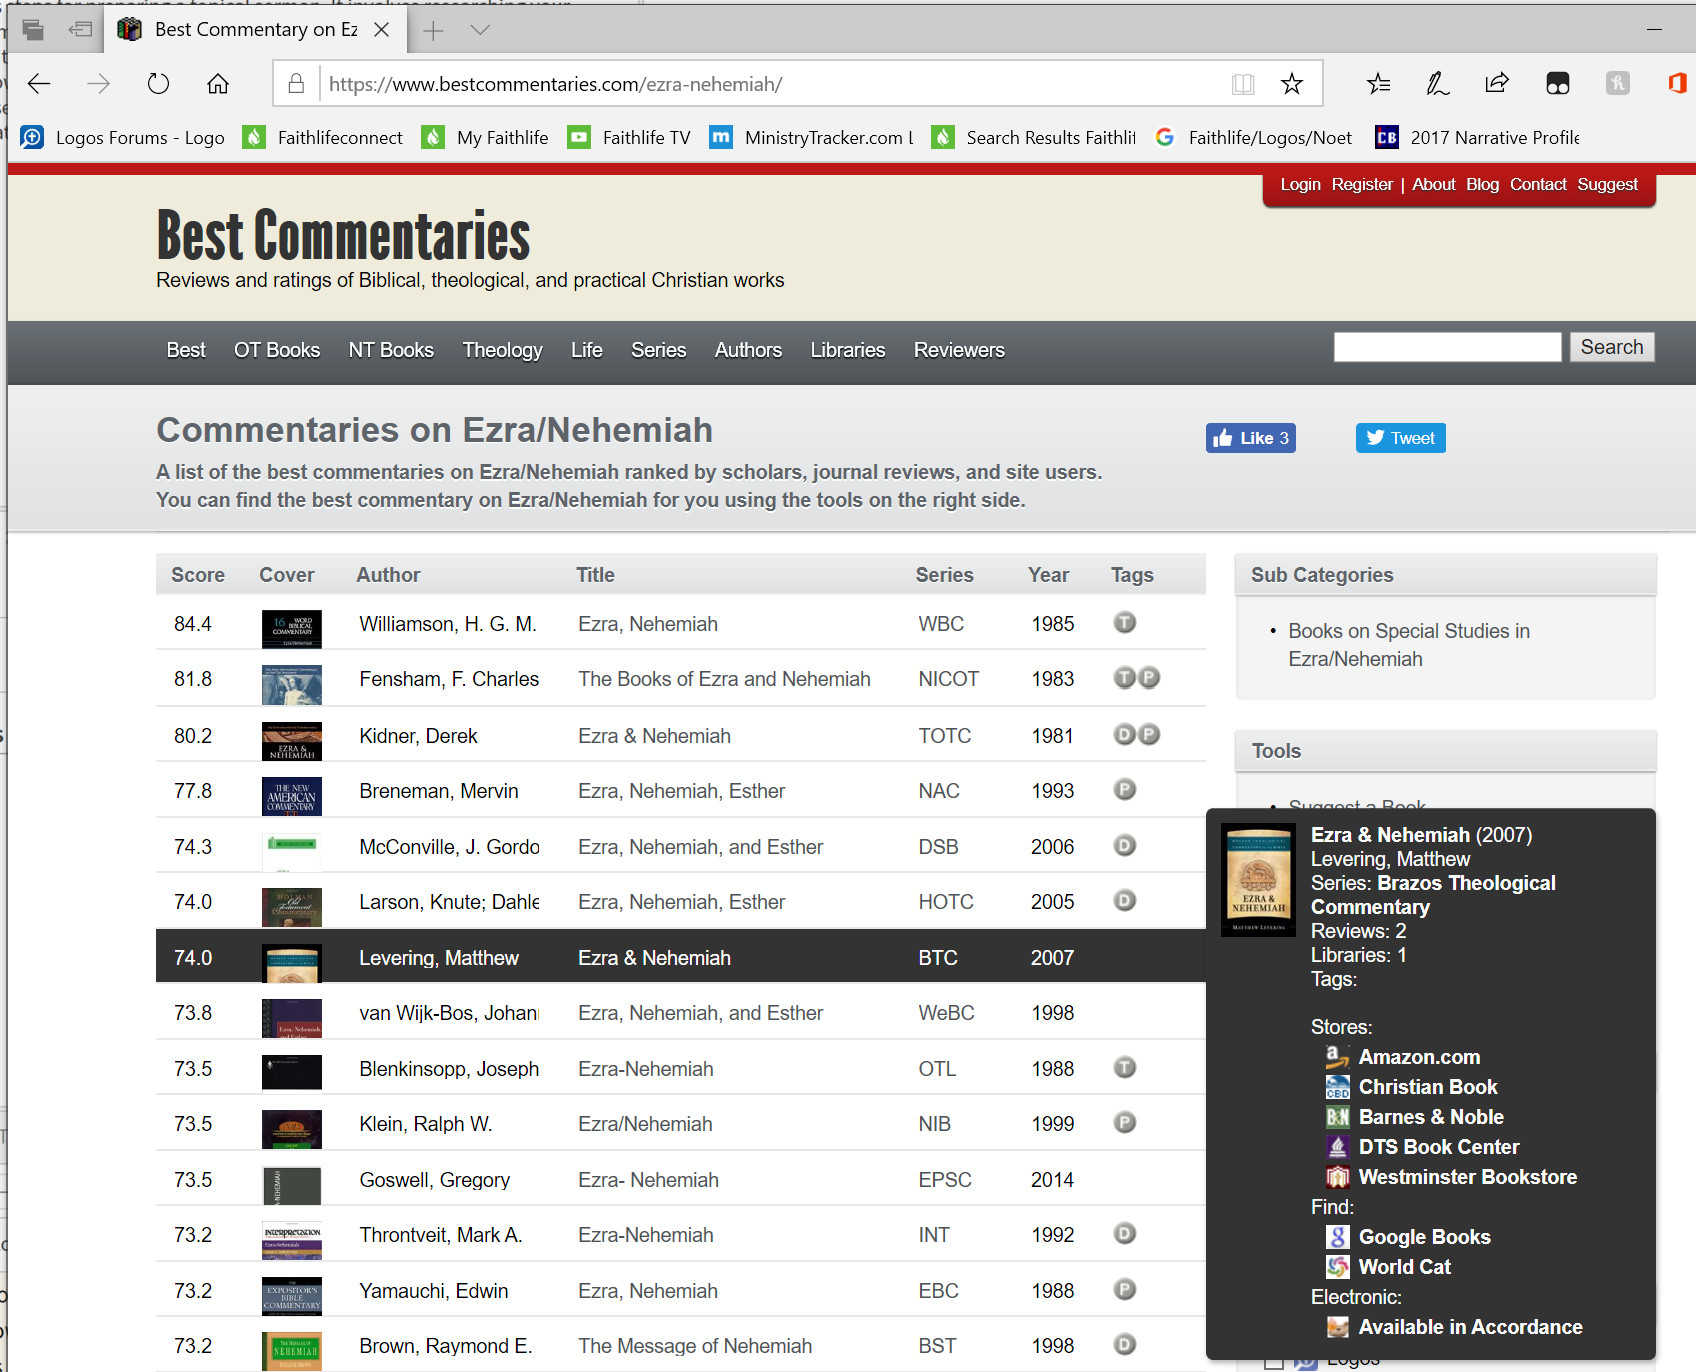The width and height of the screenshot is (1696, 1372).
Task: Close the Best Commentary tab
Action: [381, 30]
